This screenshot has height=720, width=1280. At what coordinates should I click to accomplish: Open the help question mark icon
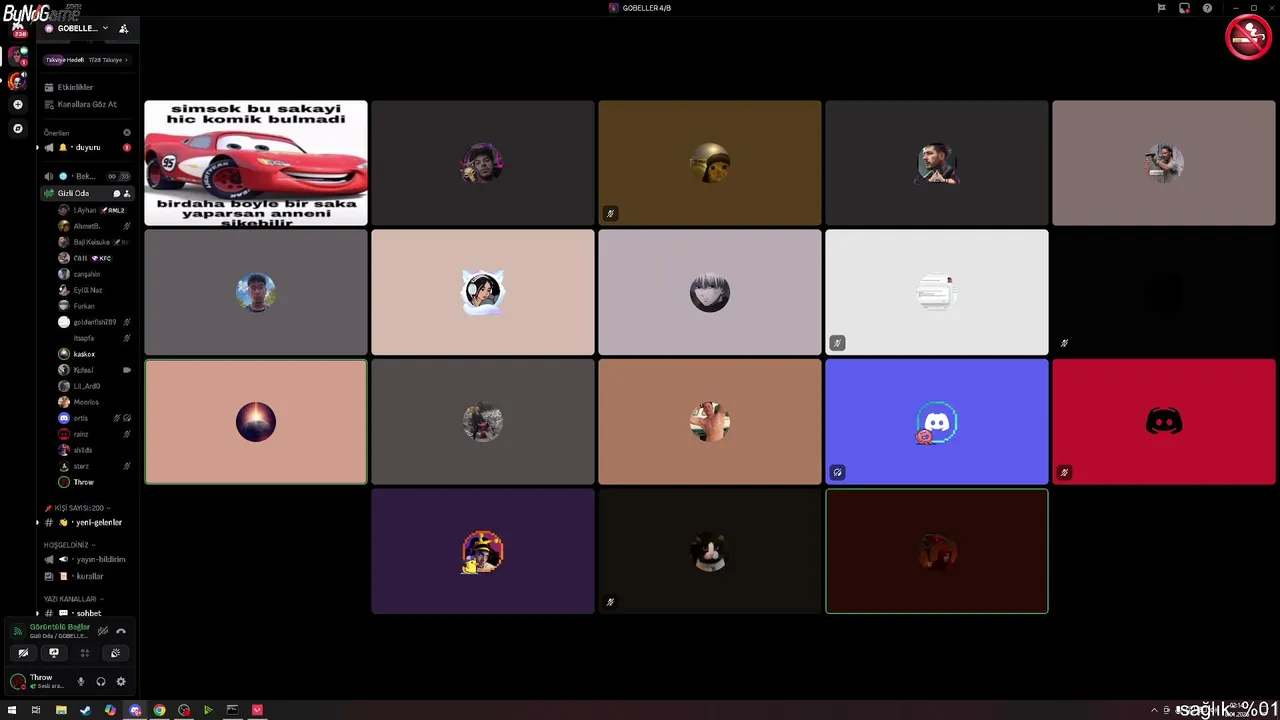(1207, 8)
